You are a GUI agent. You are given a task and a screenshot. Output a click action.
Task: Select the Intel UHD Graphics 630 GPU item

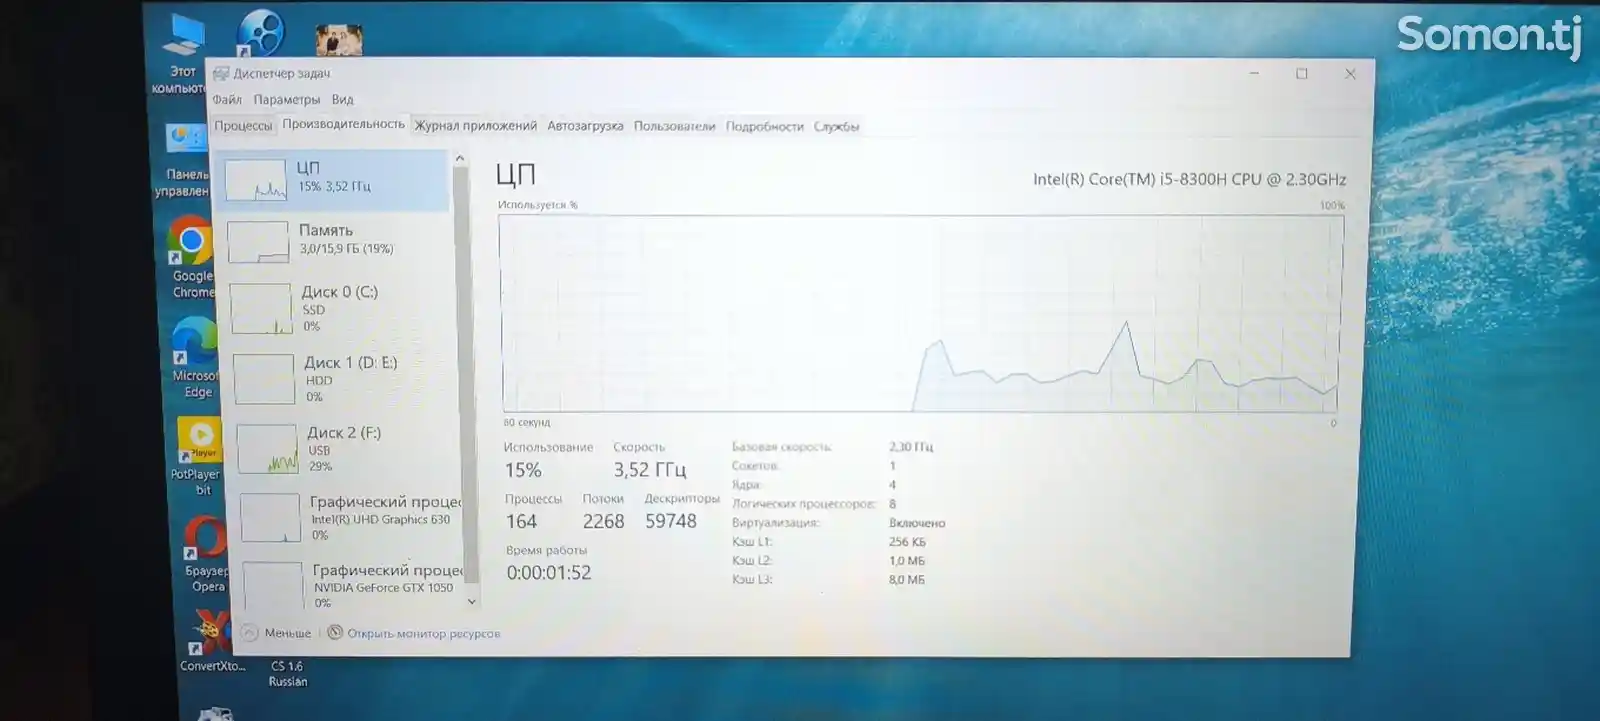(x=352, y=517)
